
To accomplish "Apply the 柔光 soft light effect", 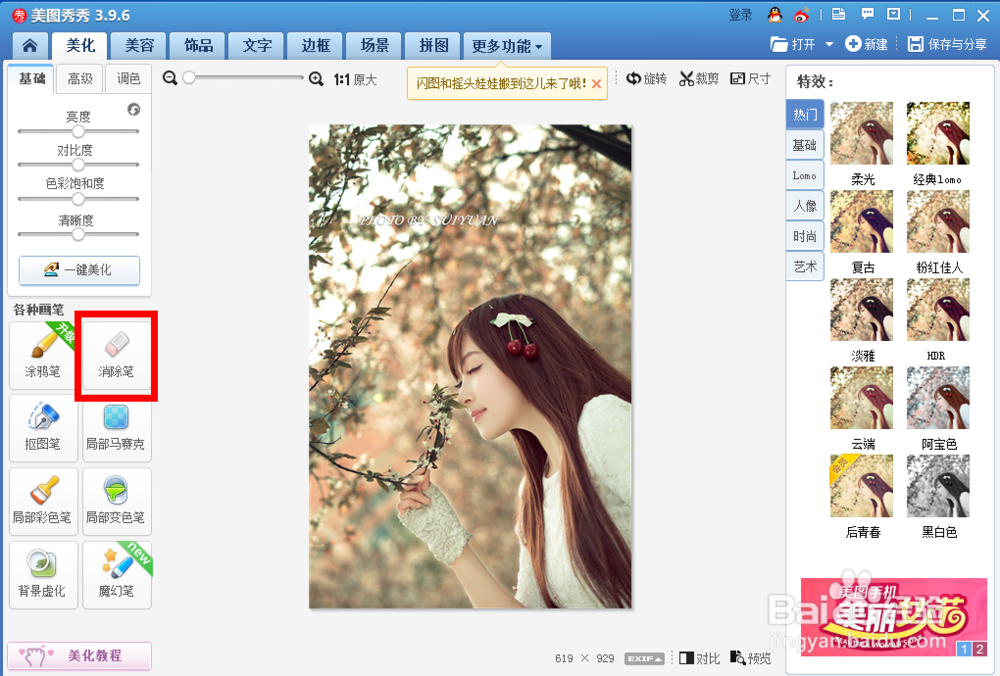I will click(x=862, y=133).
